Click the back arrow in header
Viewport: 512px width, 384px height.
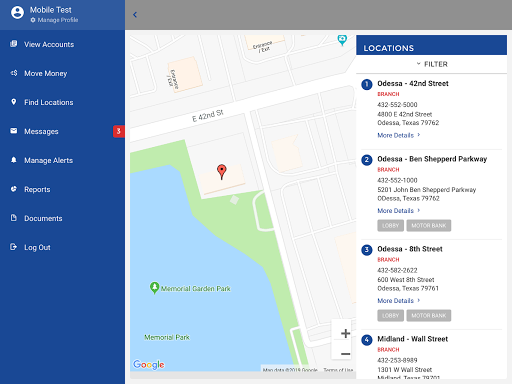[135, 15]
